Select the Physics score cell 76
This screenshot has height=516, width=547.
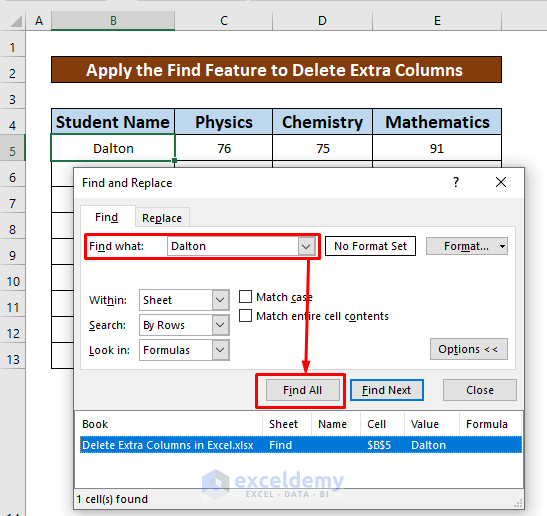tap(224, 148)
